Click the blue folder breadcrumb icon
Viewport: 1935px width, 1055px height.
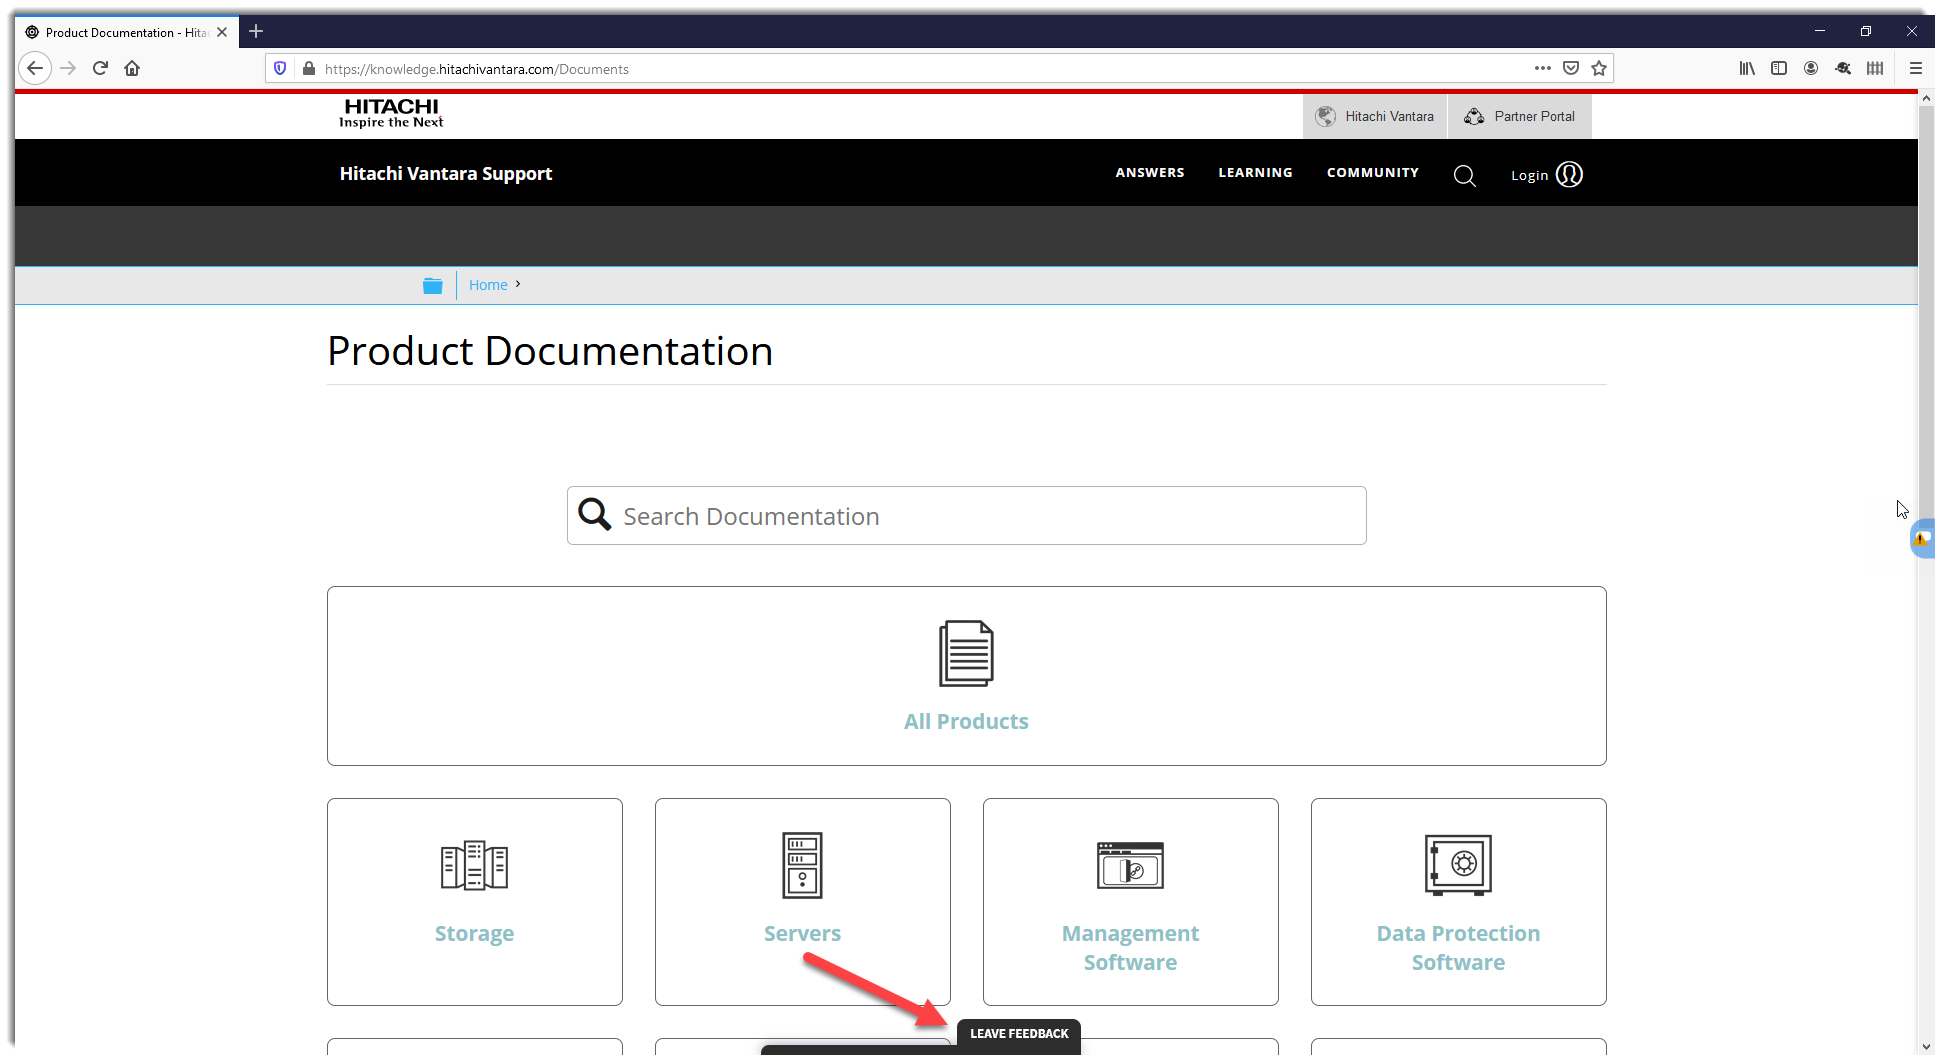pos(433,285)
